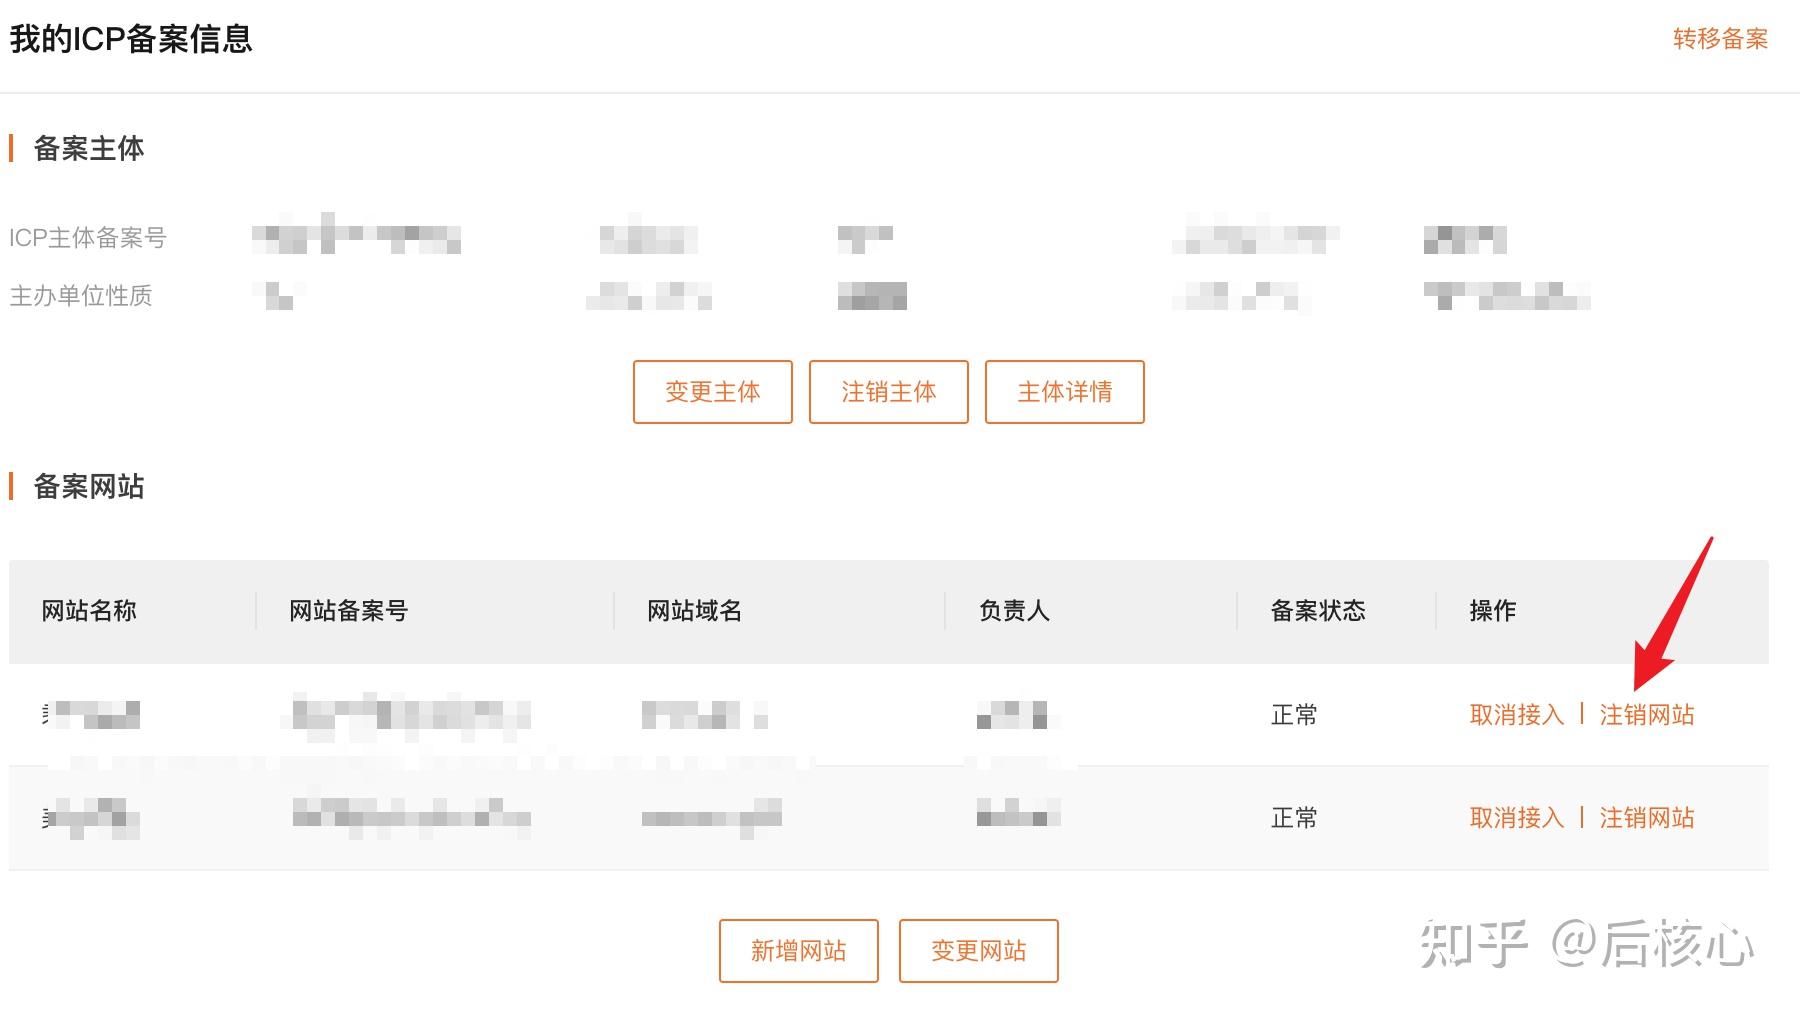1800x1016 pixels.
Task: Click 注销网站 in the first website row
Action: pyautogui.click(x=1647, y=715)
